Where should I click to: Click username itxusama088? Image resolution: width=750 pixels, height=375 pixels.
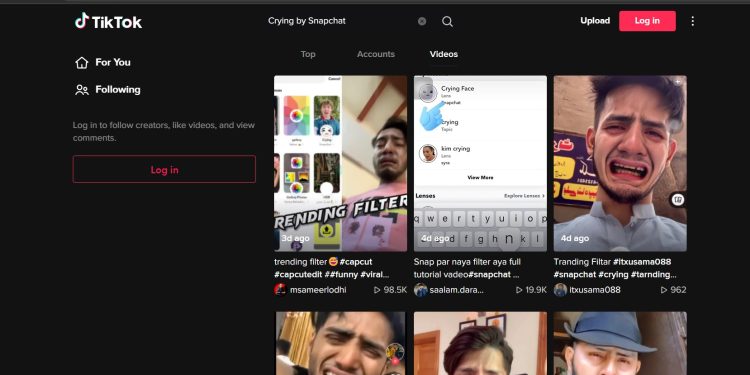[x=595, y=290]
